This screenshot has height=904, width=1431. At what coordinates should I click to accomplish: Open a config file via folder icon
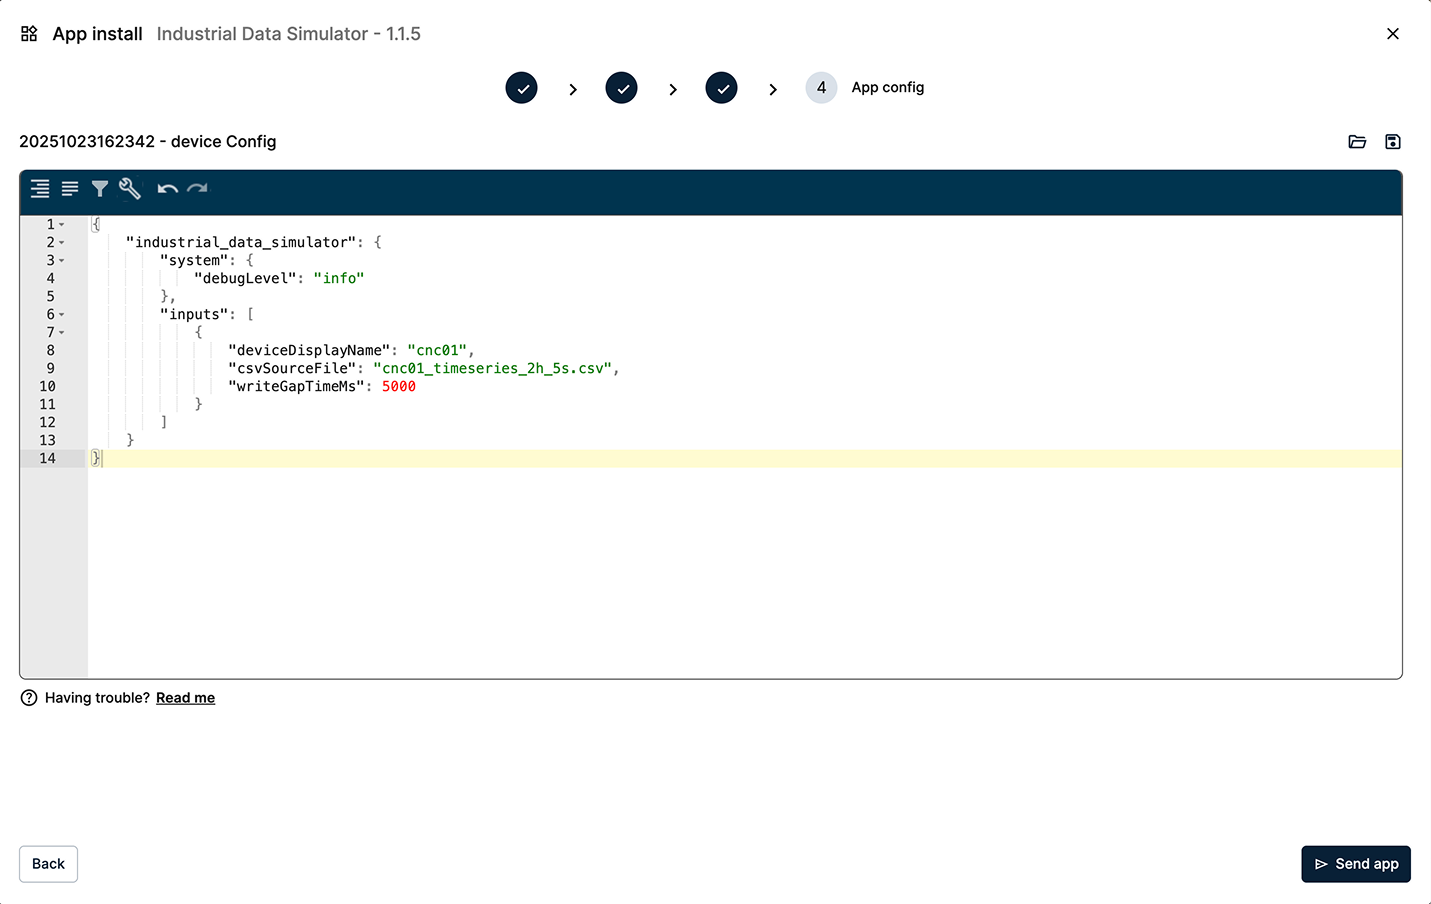[1357, 142]
